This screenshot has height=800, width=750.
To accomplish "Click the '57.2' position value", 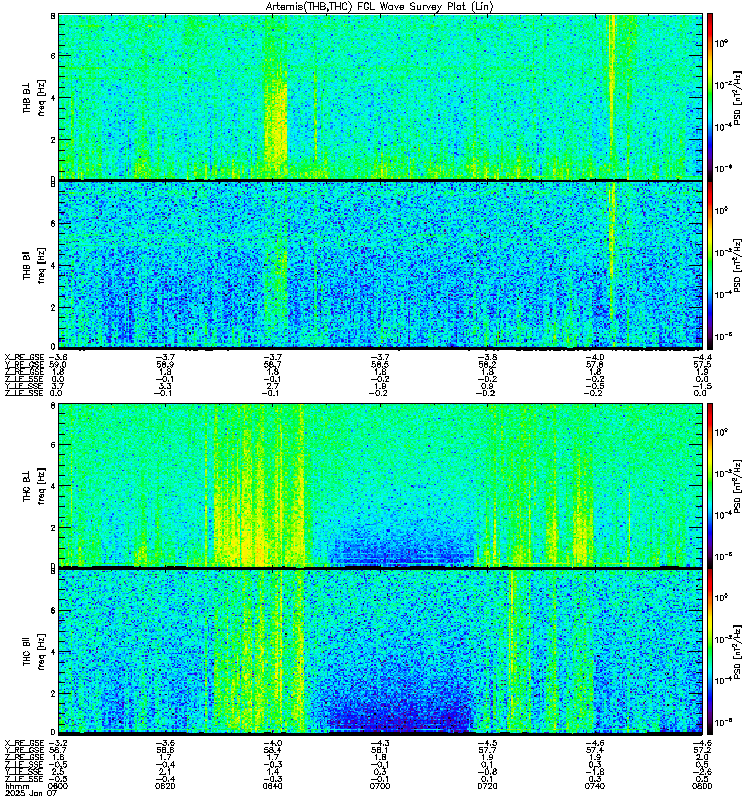I will pyautogui.click(x=703, y=750).
